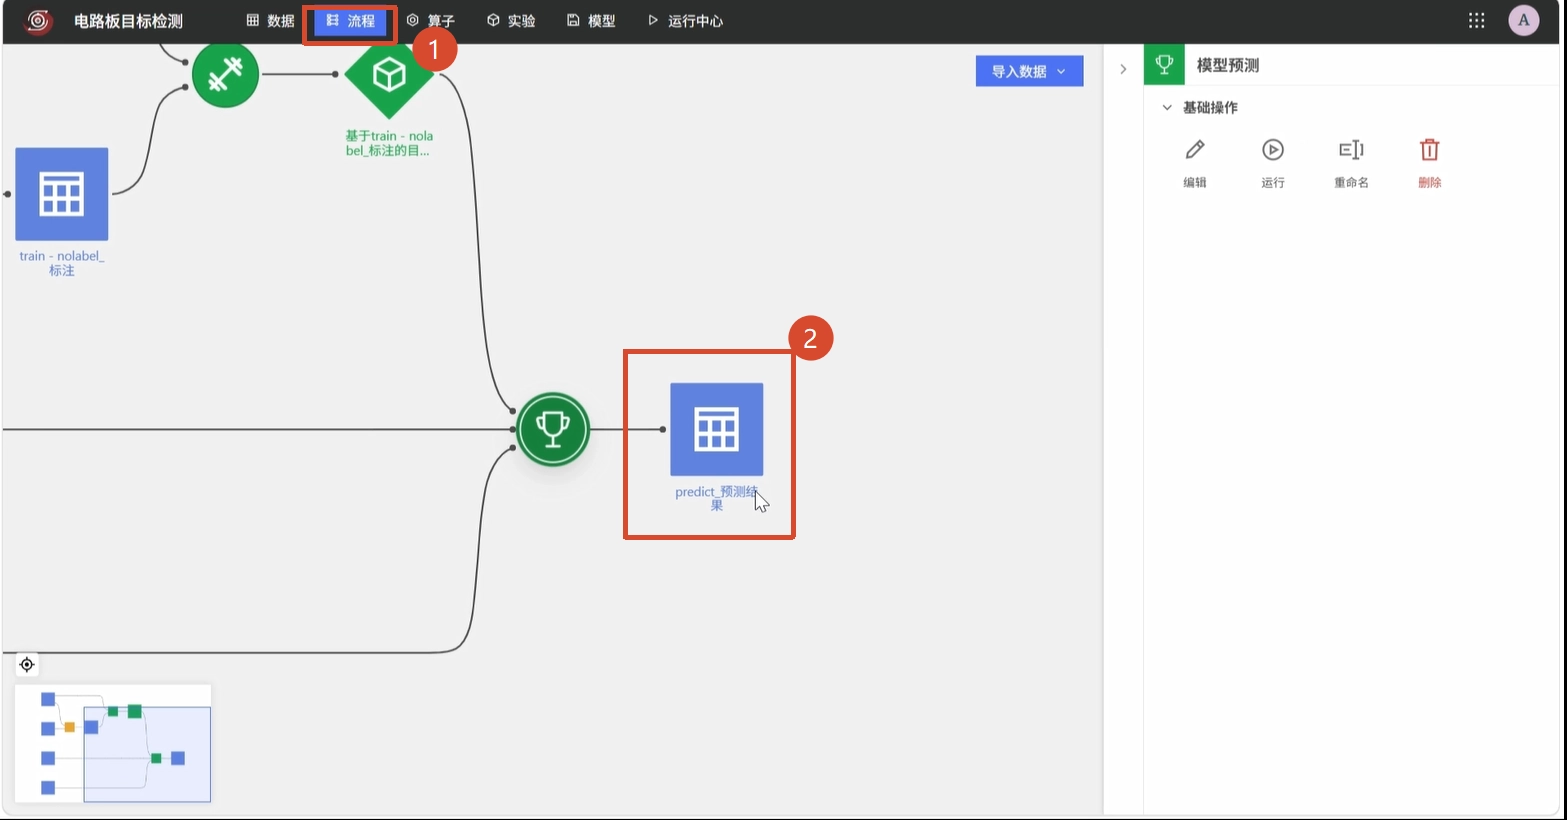Select the green cube model node

coord(389,75)
